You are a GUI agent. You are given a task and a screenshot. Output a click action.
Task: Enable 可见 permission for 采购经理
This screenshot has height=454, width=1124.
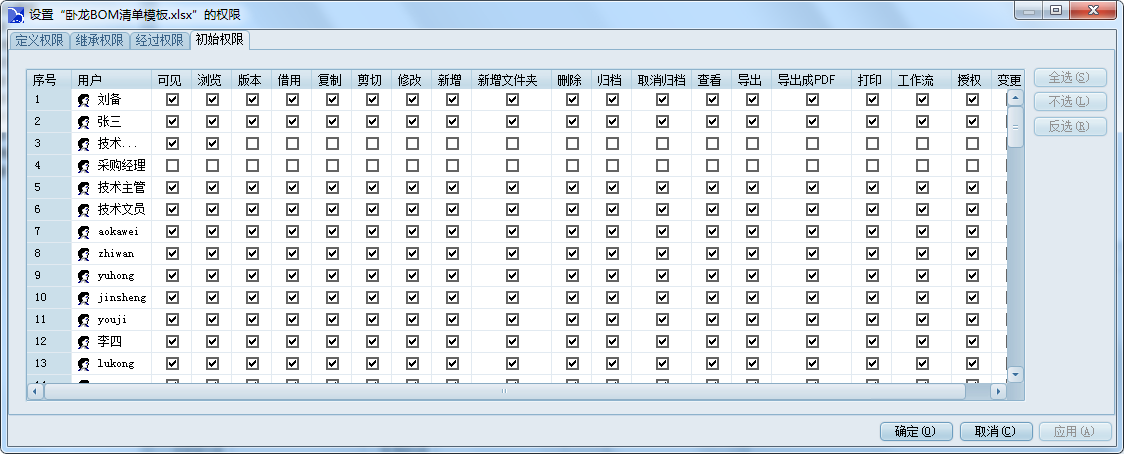tap(172, 166)
